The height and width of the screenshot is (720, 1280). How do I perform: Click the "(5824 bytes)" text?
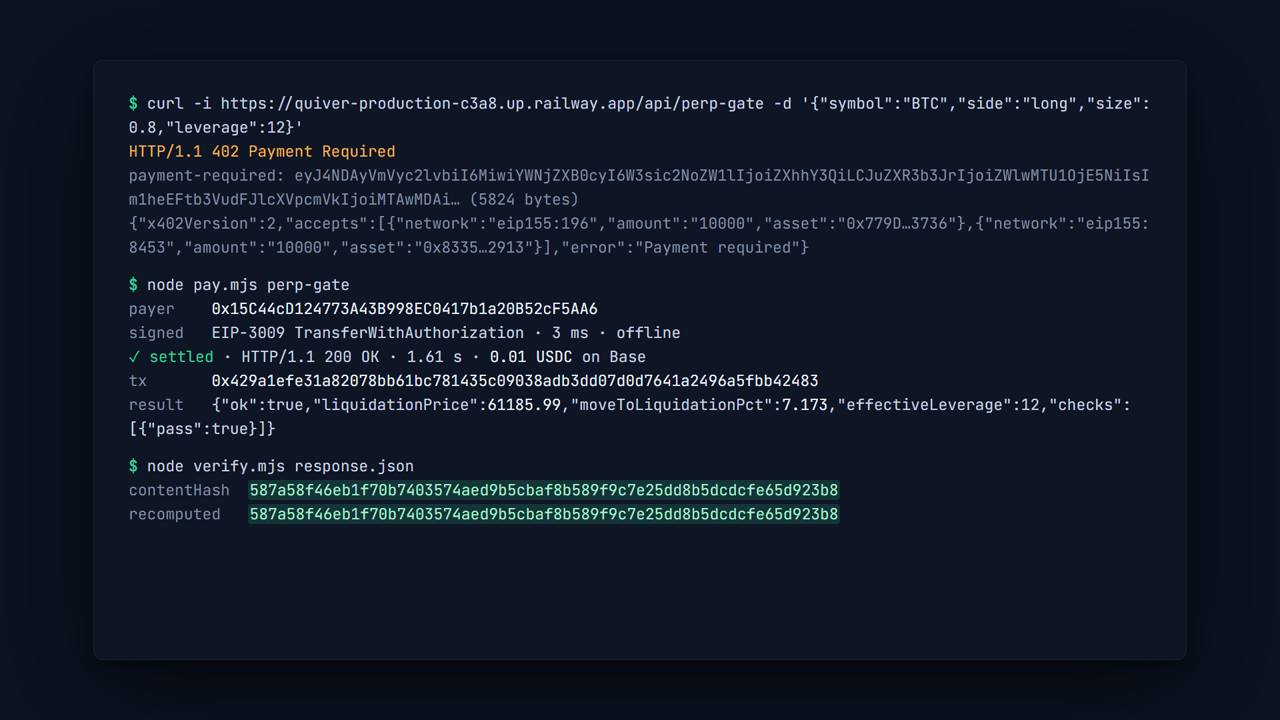point(523,199)
